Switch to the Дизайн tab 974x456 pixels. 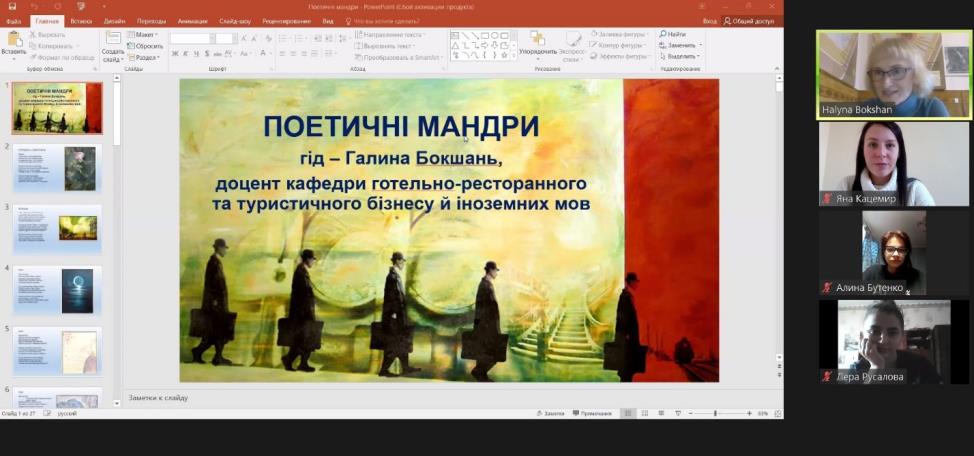(114, 21)
